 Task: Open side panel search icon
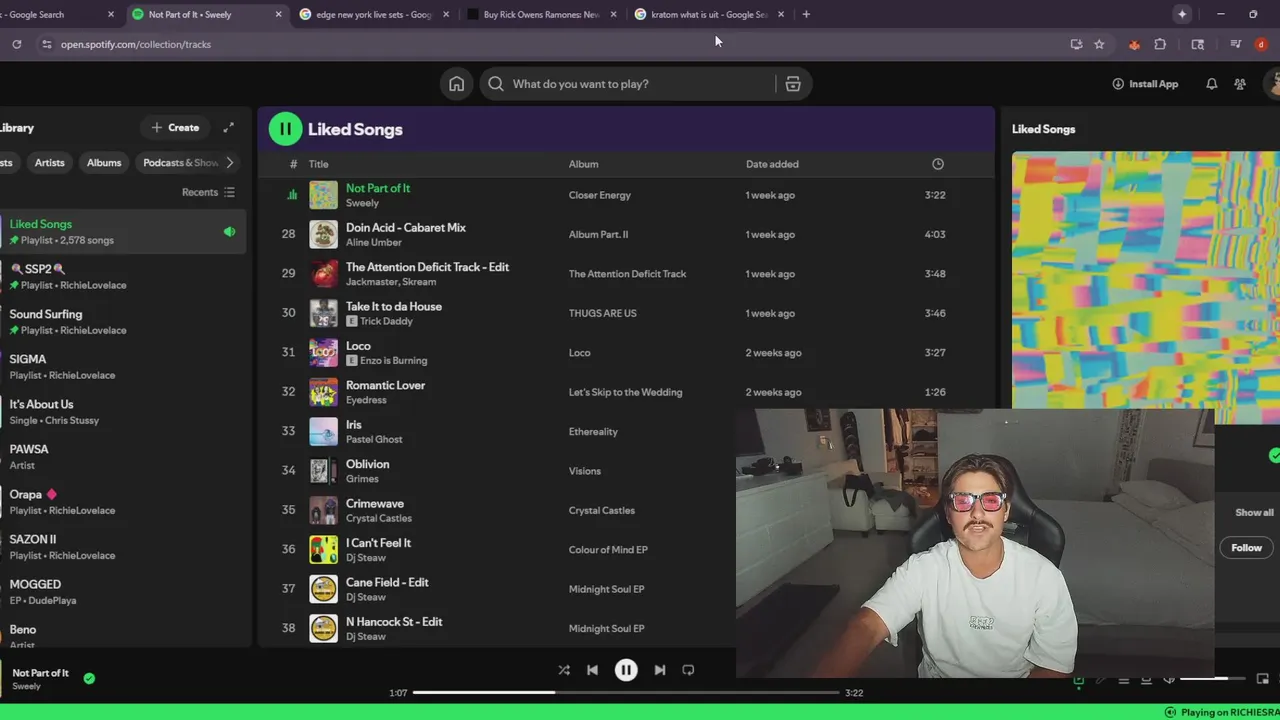coord(1198,44)
